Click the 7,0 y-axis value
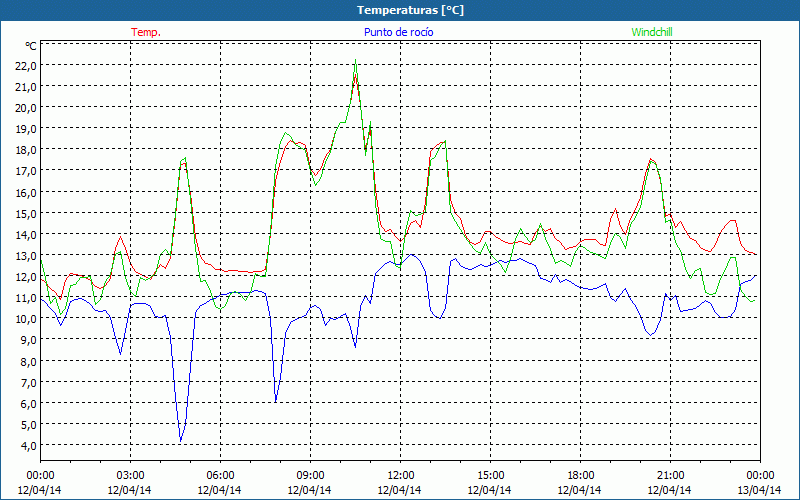The height and width of the screenshot is (500, 800). 28,382
